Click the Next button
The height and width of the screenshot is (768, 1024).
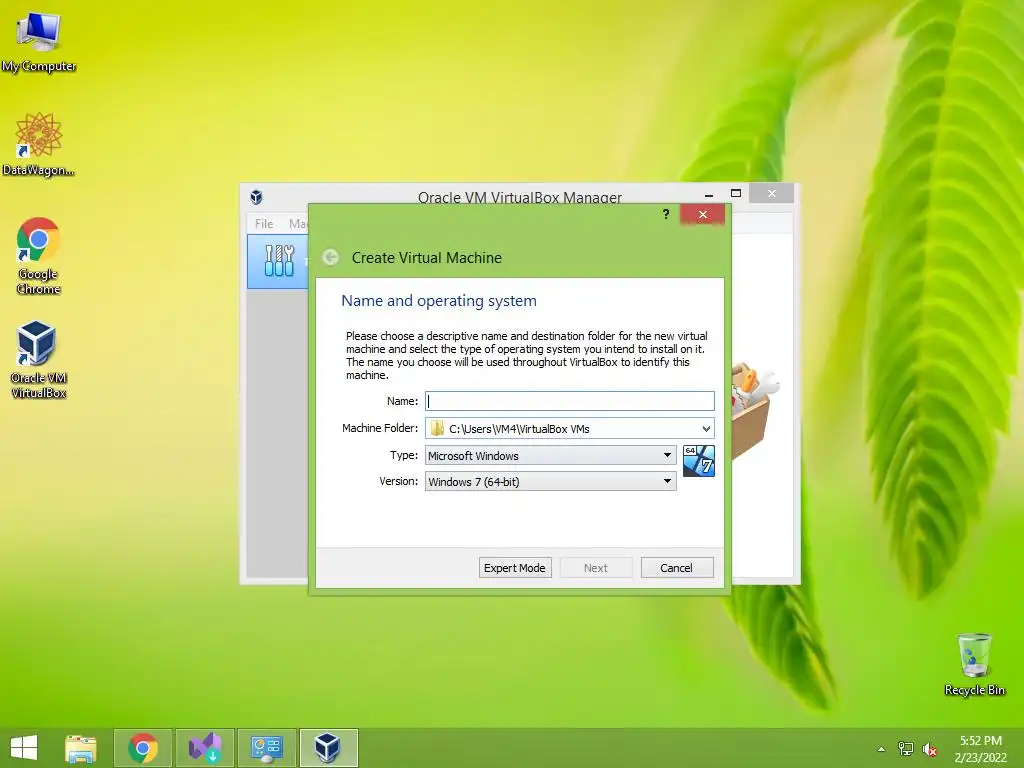[x=596, y=568]
